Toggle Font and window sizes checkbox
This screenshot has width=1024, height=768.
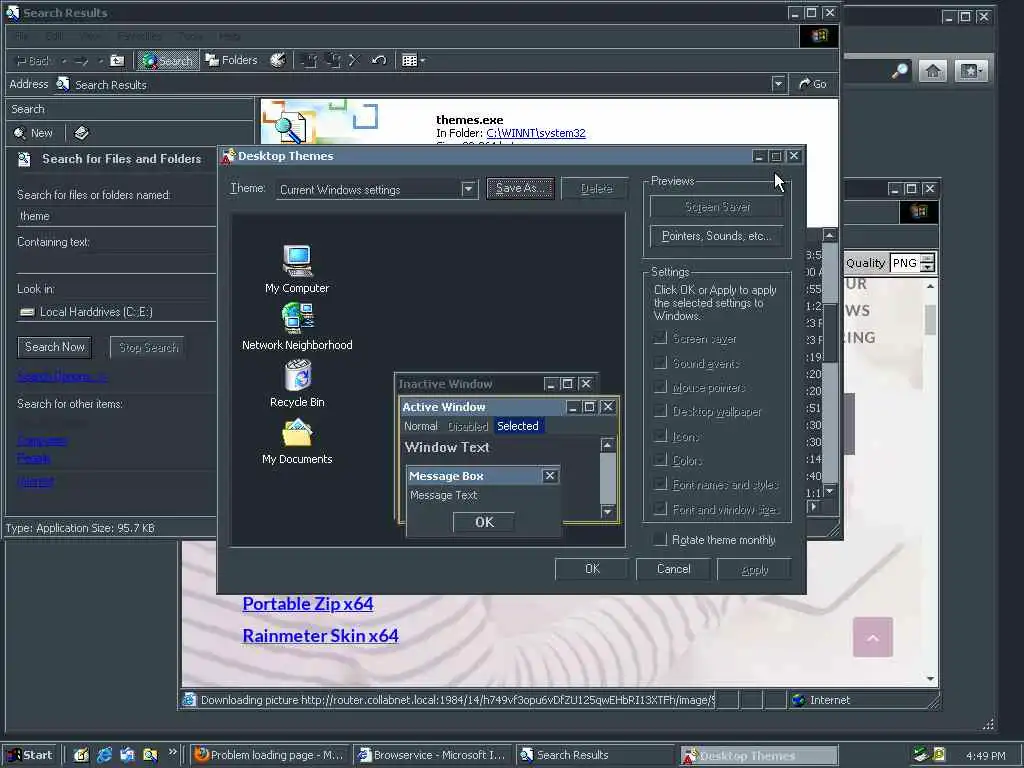tap(661, 508)
